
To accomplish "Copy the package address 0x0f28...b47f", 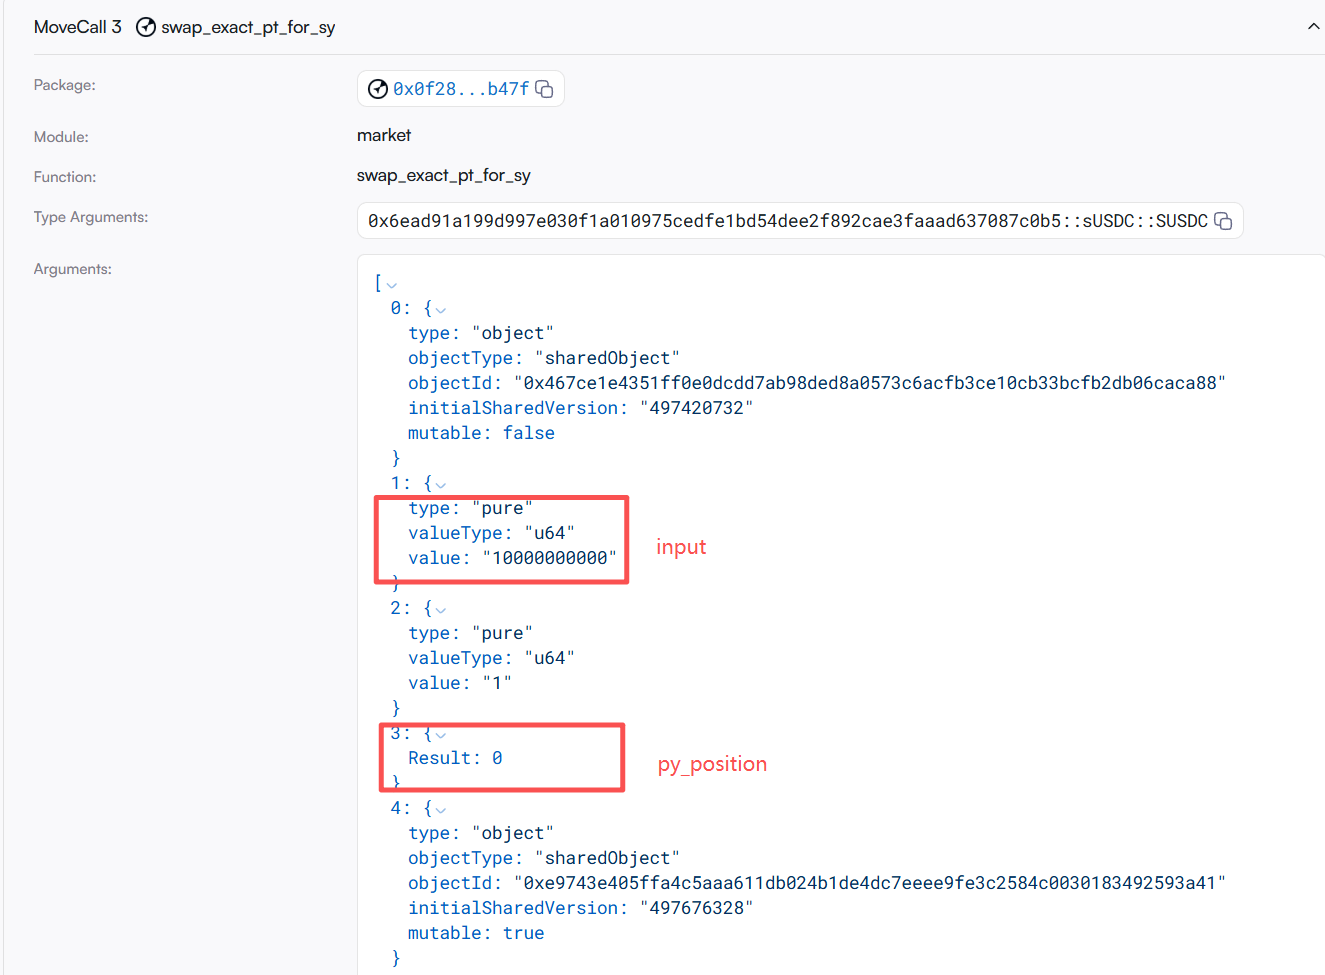I will coord(544,89).
